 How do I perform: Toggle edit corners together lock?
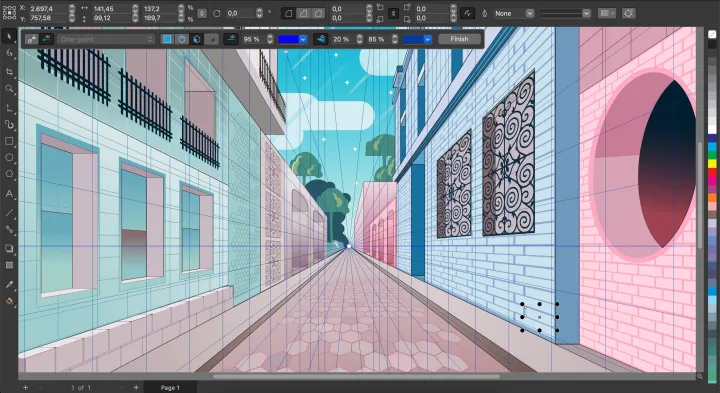coord(393,13)
